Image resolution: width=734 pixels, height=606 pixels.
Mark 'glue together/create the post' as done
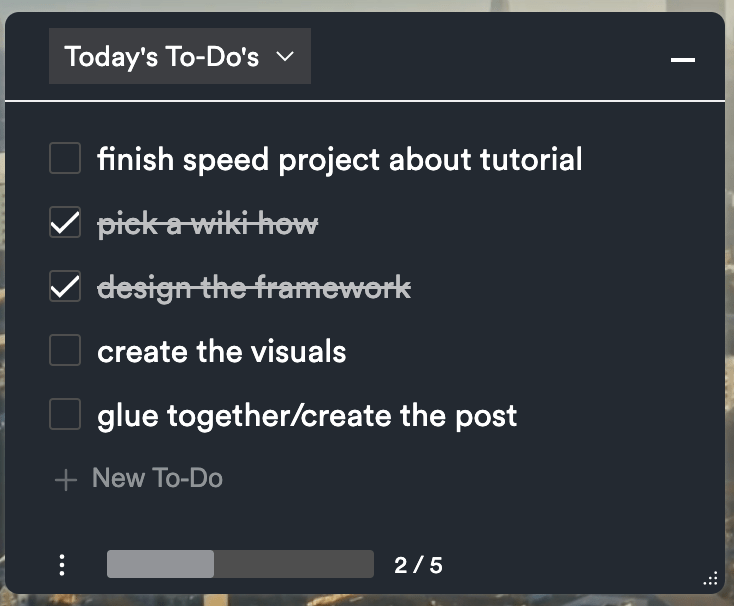(65, 414)
